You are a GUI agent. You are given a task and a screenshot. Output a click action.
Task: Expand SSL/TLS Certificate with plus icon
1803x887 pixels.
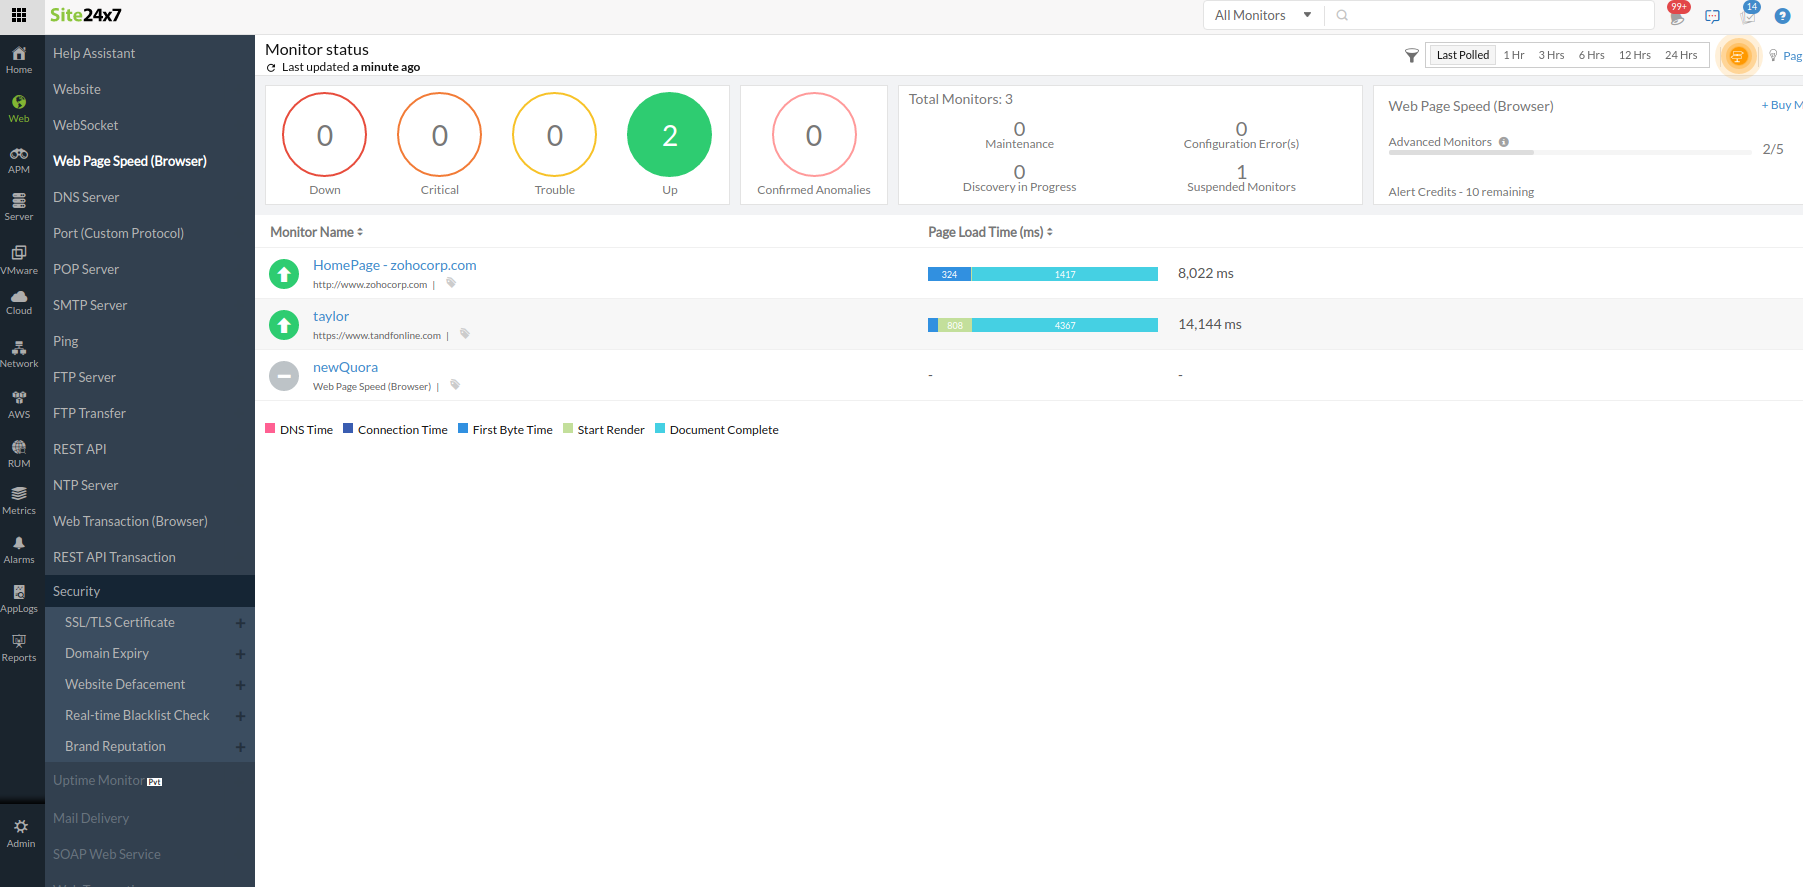coord(240,623)
